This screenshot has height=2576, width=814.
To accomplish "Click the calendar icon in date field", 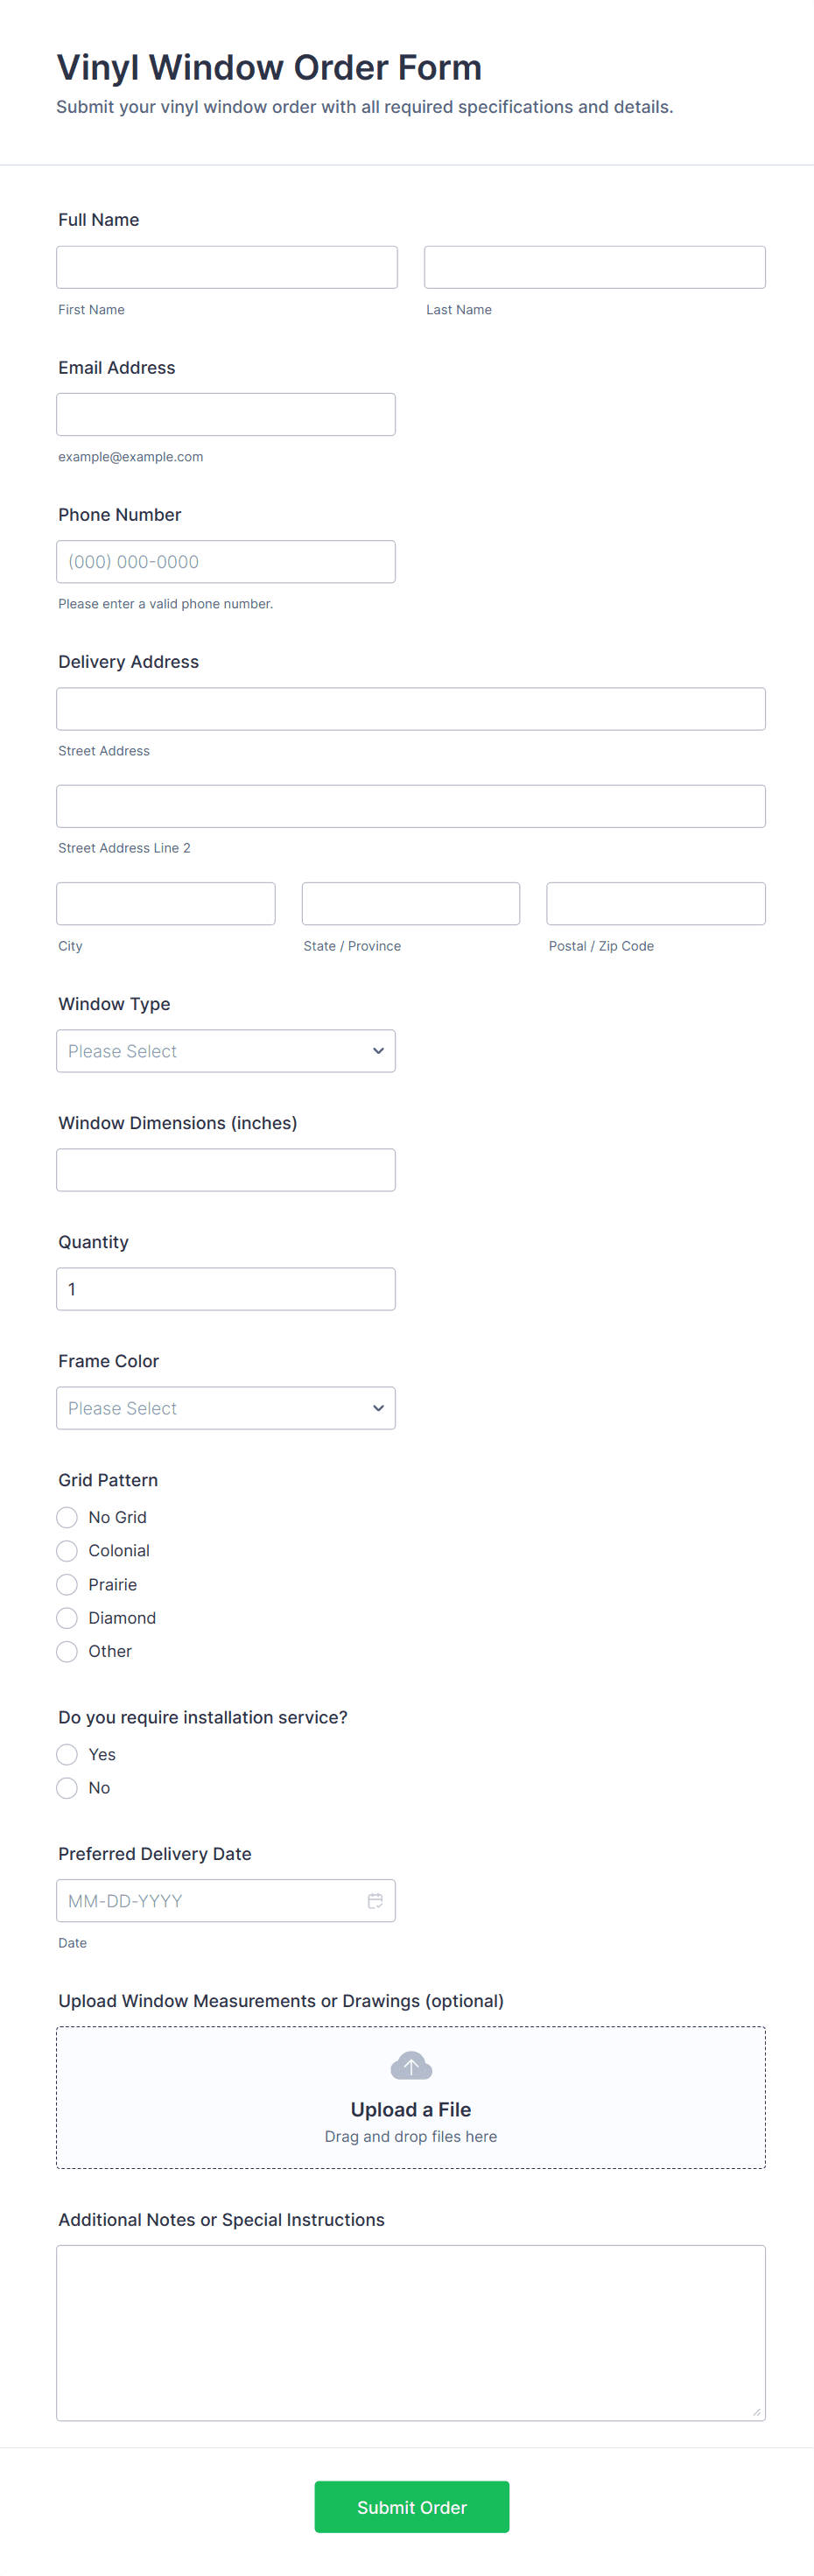I will [375, 1900].
